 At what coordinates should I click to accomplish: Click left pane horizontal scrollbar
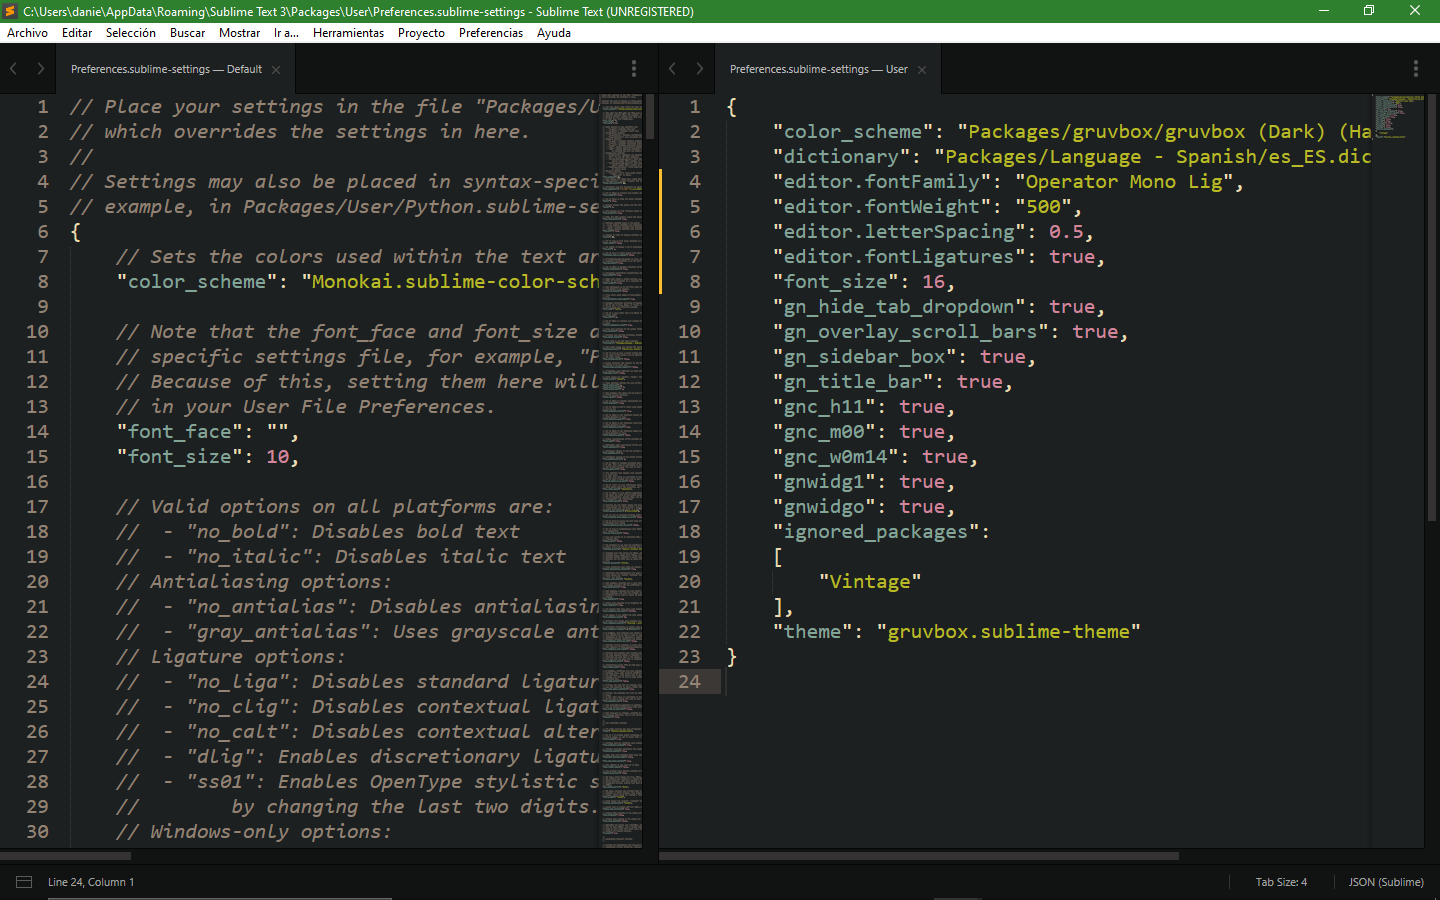click(66, 856)
